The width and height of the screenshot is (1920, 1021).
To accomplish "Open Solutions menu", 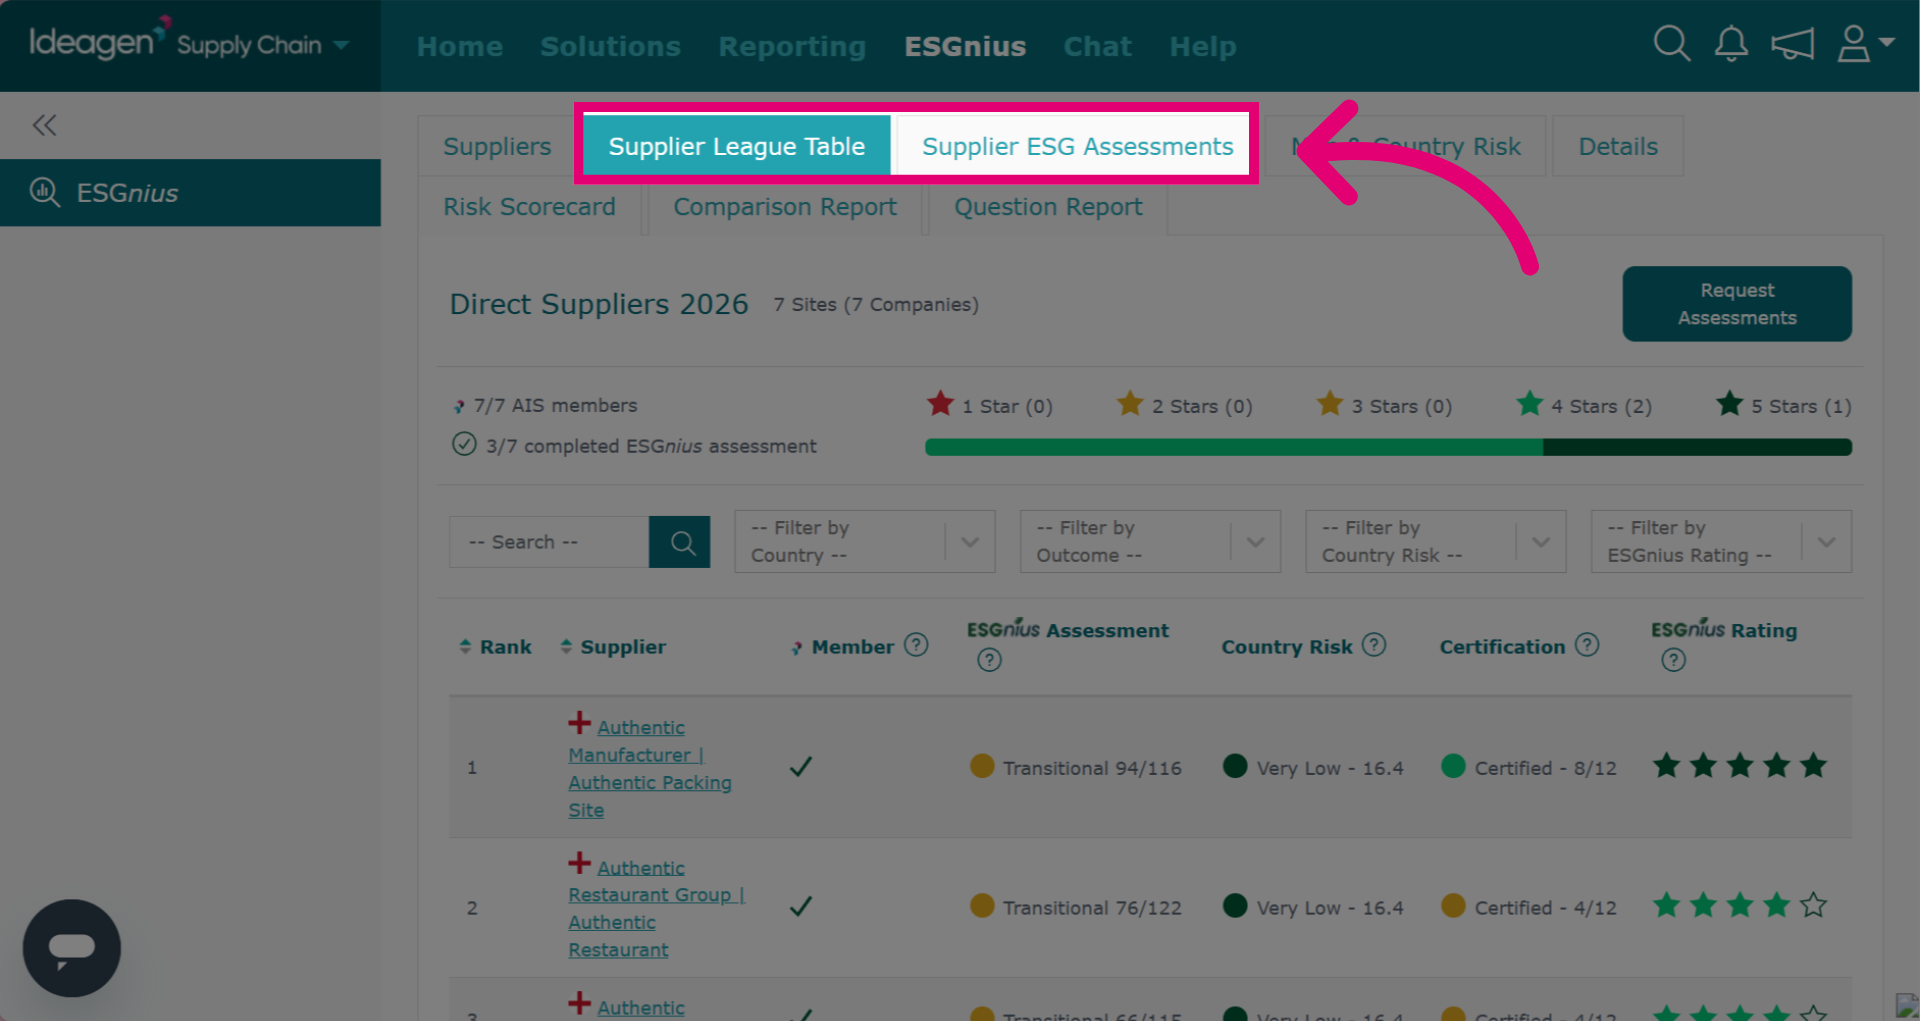I will [610, 46].
